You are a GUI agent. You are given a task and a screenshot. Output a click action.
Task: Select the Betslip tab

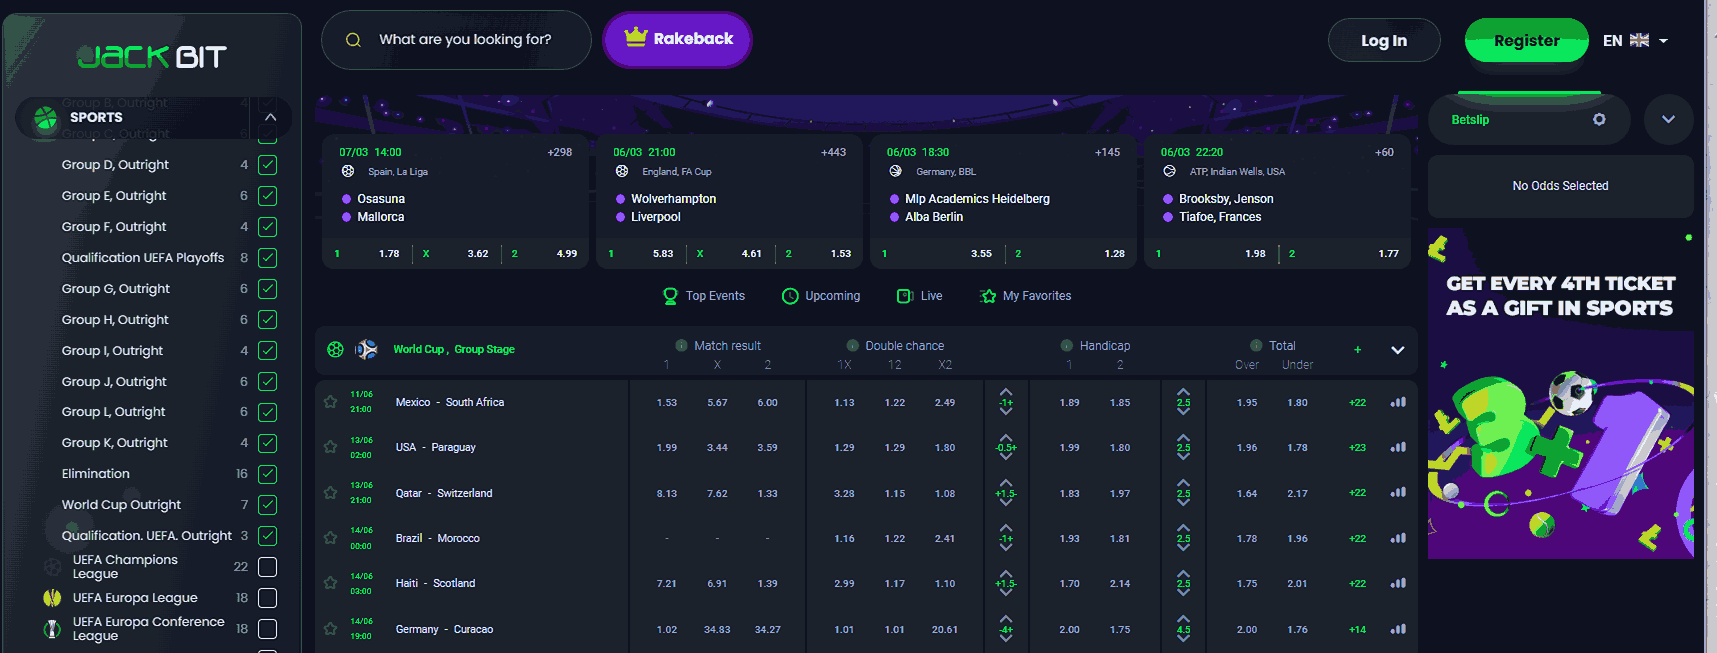click(x=1470, y=120)
